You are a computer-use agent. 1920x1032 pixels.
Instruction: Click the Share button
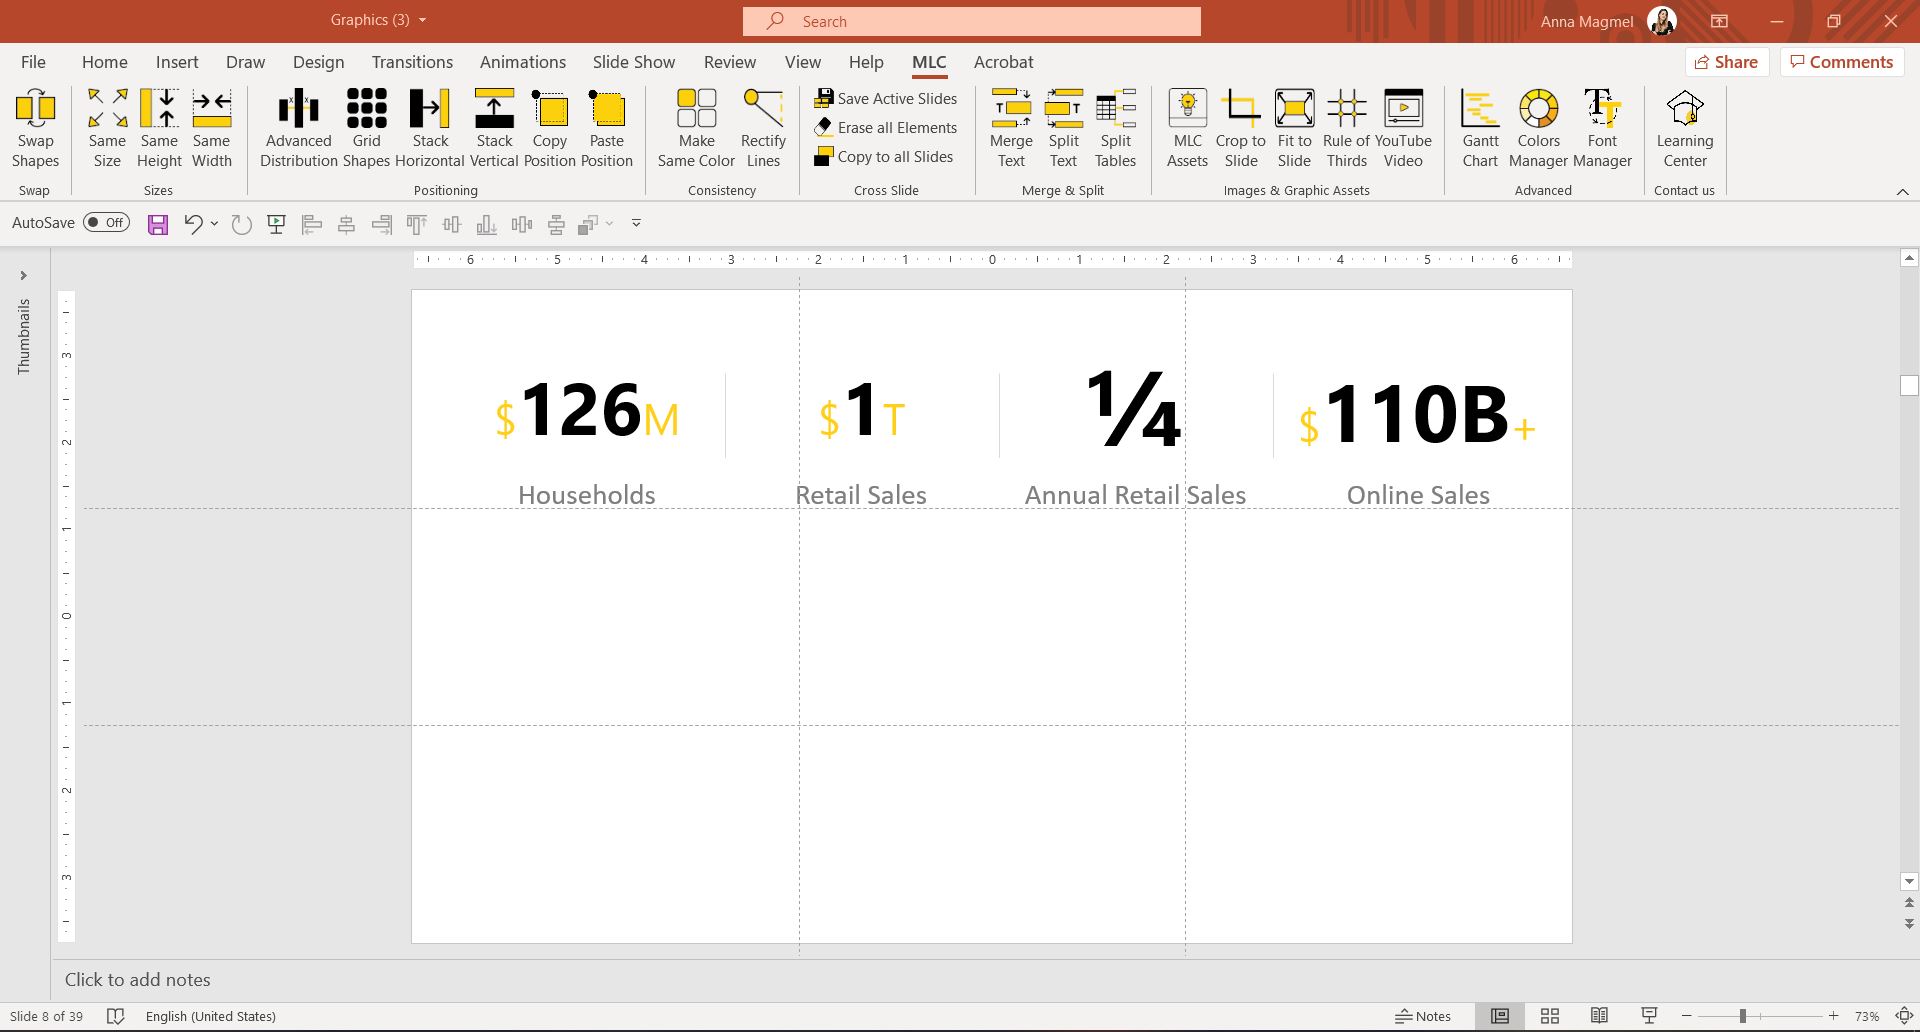[1727, 62]
